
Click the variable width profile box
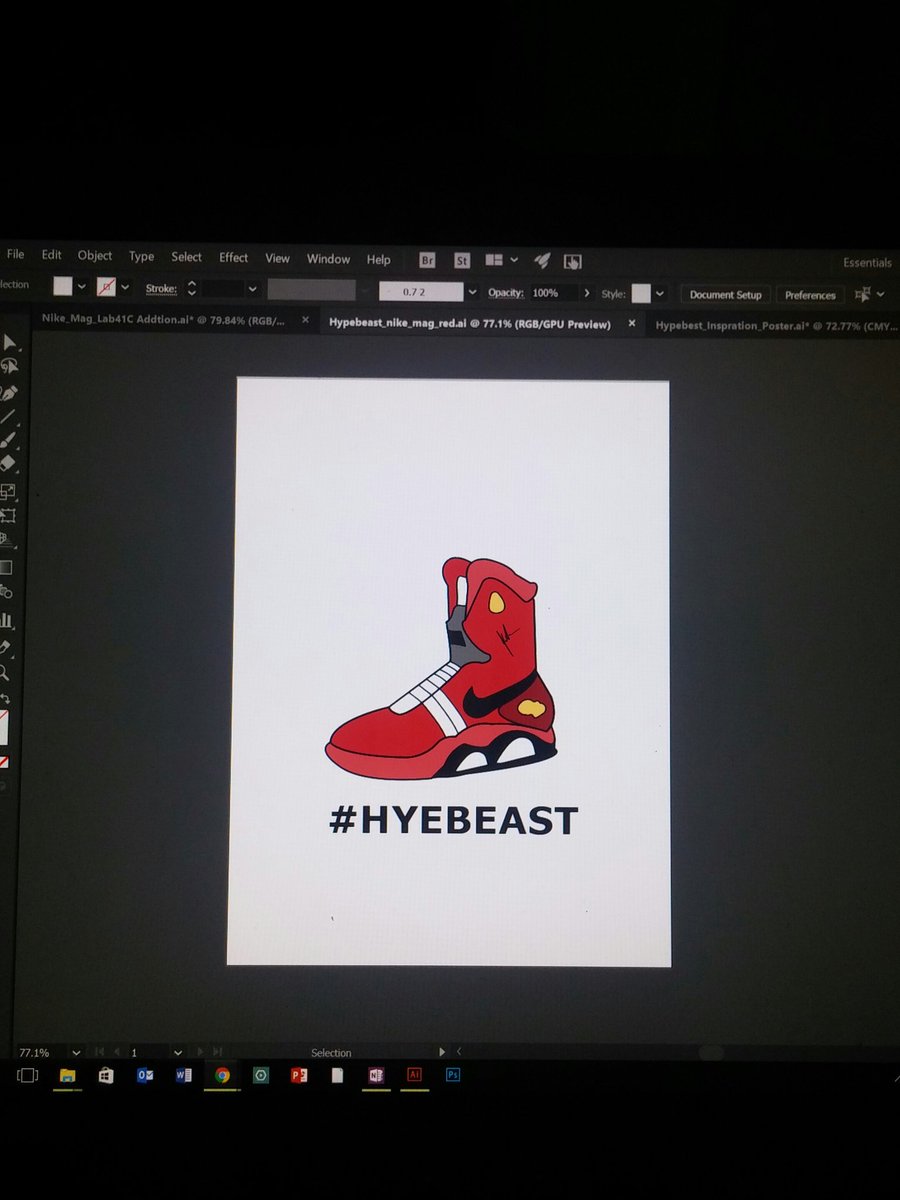point(311,290)
